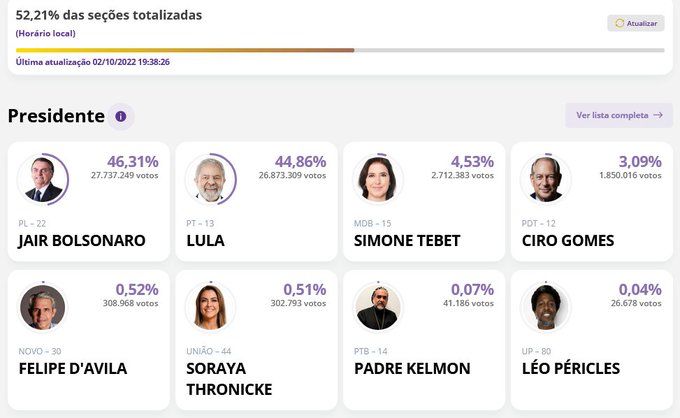Select Léo Péricles's candidate photo

click(x=546, y=307)
